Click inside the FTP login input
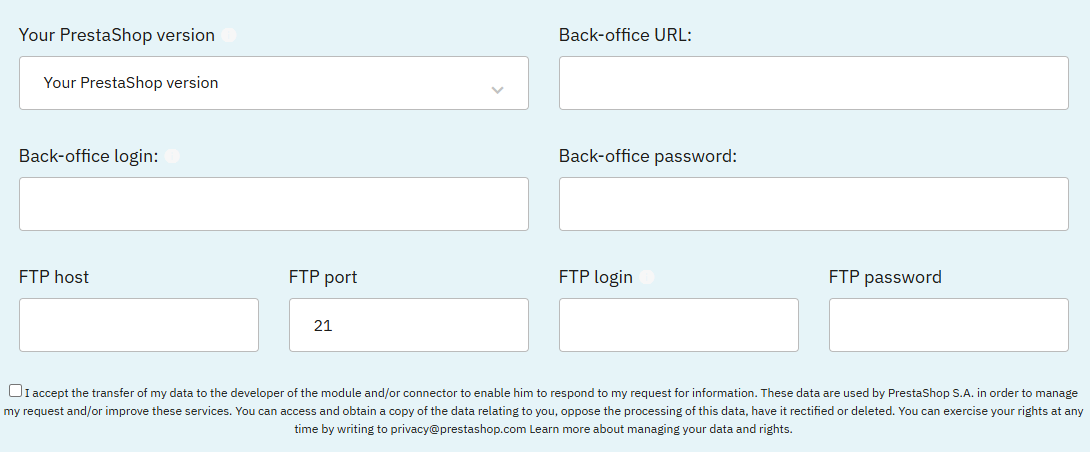The width and height of the screenshot is (1090, 452). 678,325
